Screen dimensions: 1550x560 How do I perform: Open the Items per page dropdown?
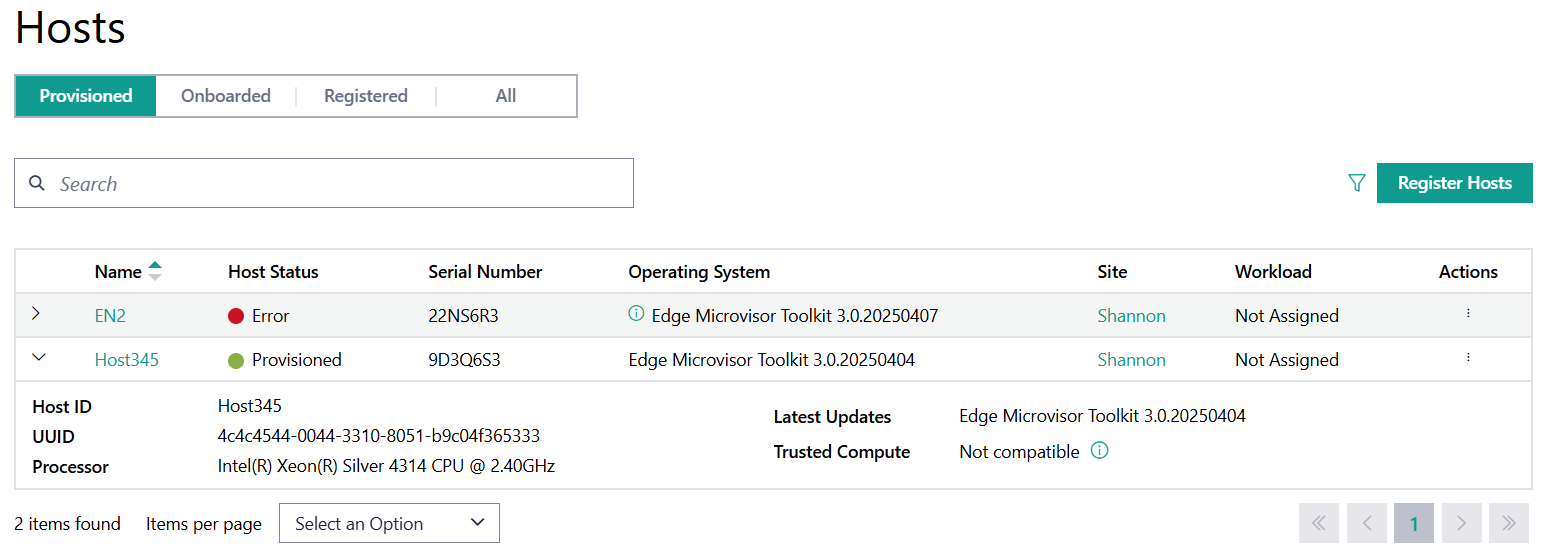389,523
